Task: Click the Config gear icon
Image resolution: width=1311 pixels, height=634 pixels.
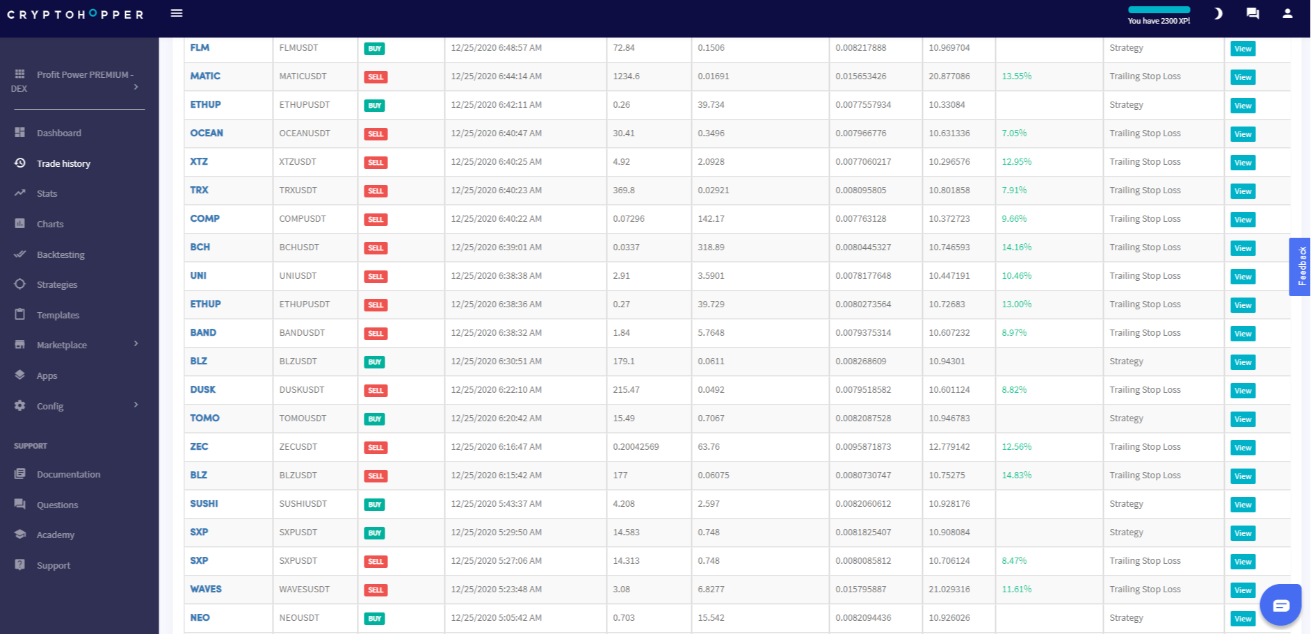Action: point(19,406)
